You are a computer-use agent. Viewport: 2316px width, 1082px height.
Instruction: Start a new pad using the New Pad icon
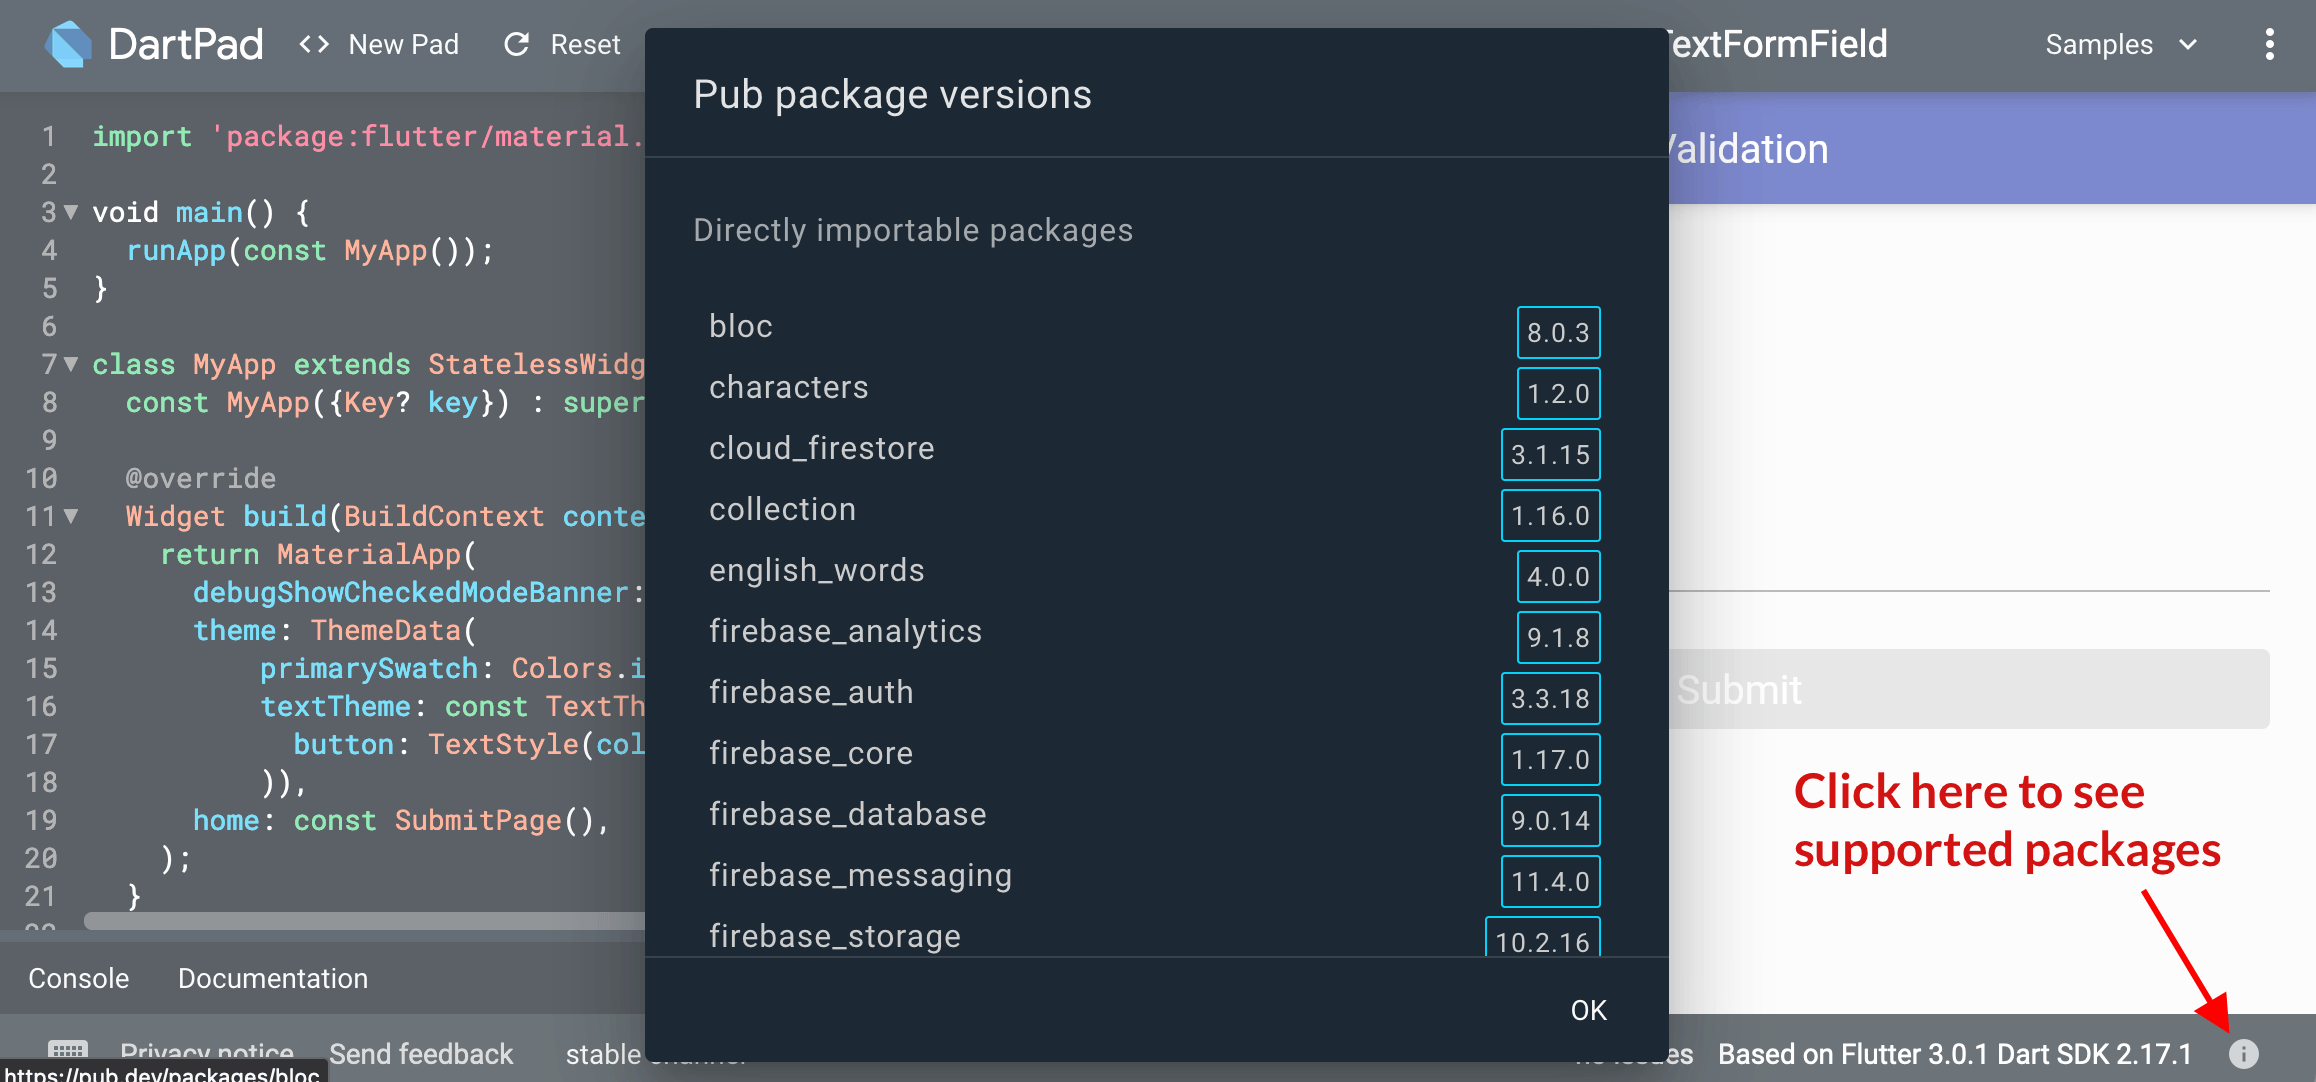coord(313,44)
